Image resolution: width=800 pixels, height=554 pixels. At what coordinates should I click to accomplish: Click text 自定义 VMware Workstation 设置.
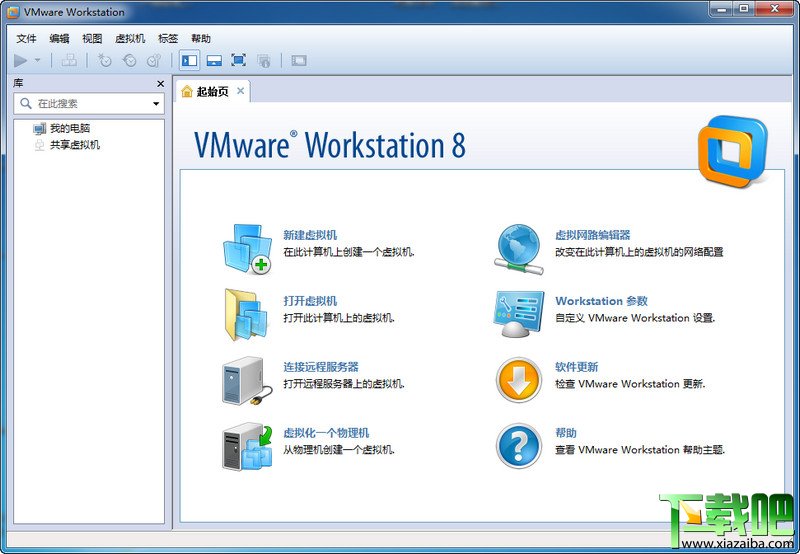[635, 318]
